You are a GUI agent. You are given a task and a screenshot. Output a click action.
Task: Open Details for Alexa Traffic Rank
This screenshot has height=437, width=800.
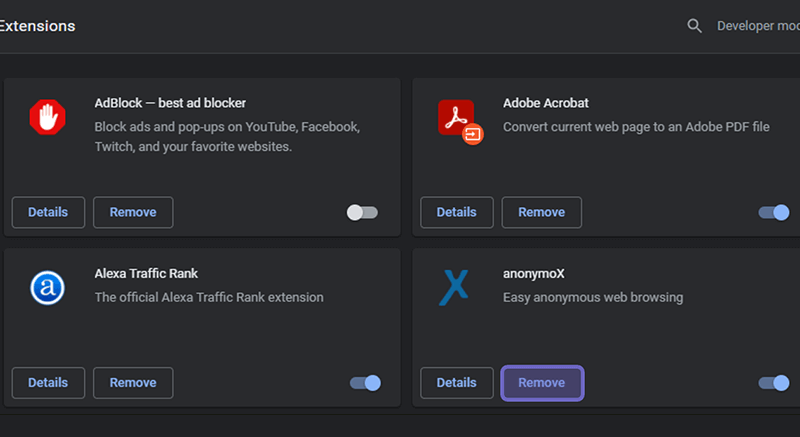(48, 383)
